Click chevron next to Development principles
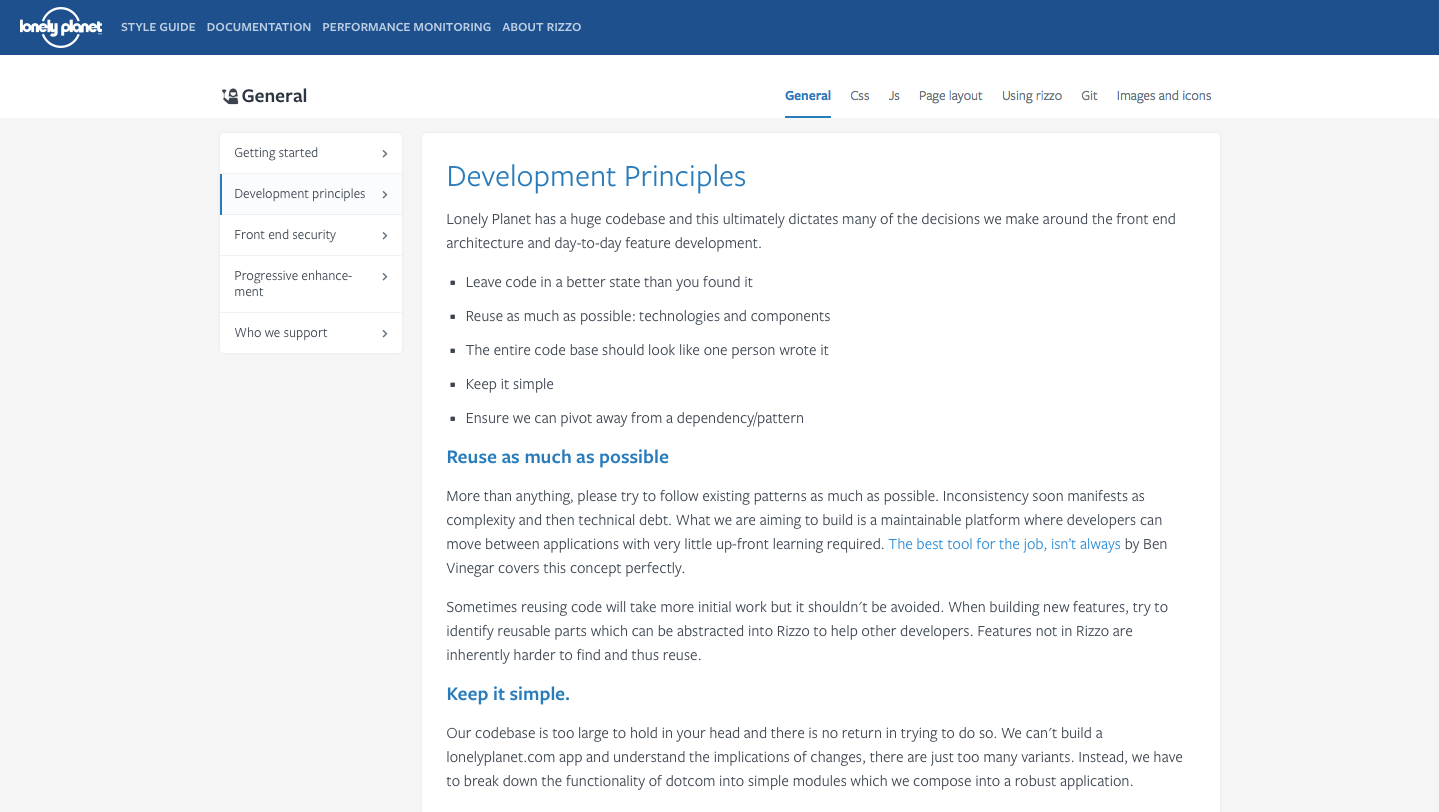The width and height of the screenshot is (1439, 812). [x=385, y=194]
